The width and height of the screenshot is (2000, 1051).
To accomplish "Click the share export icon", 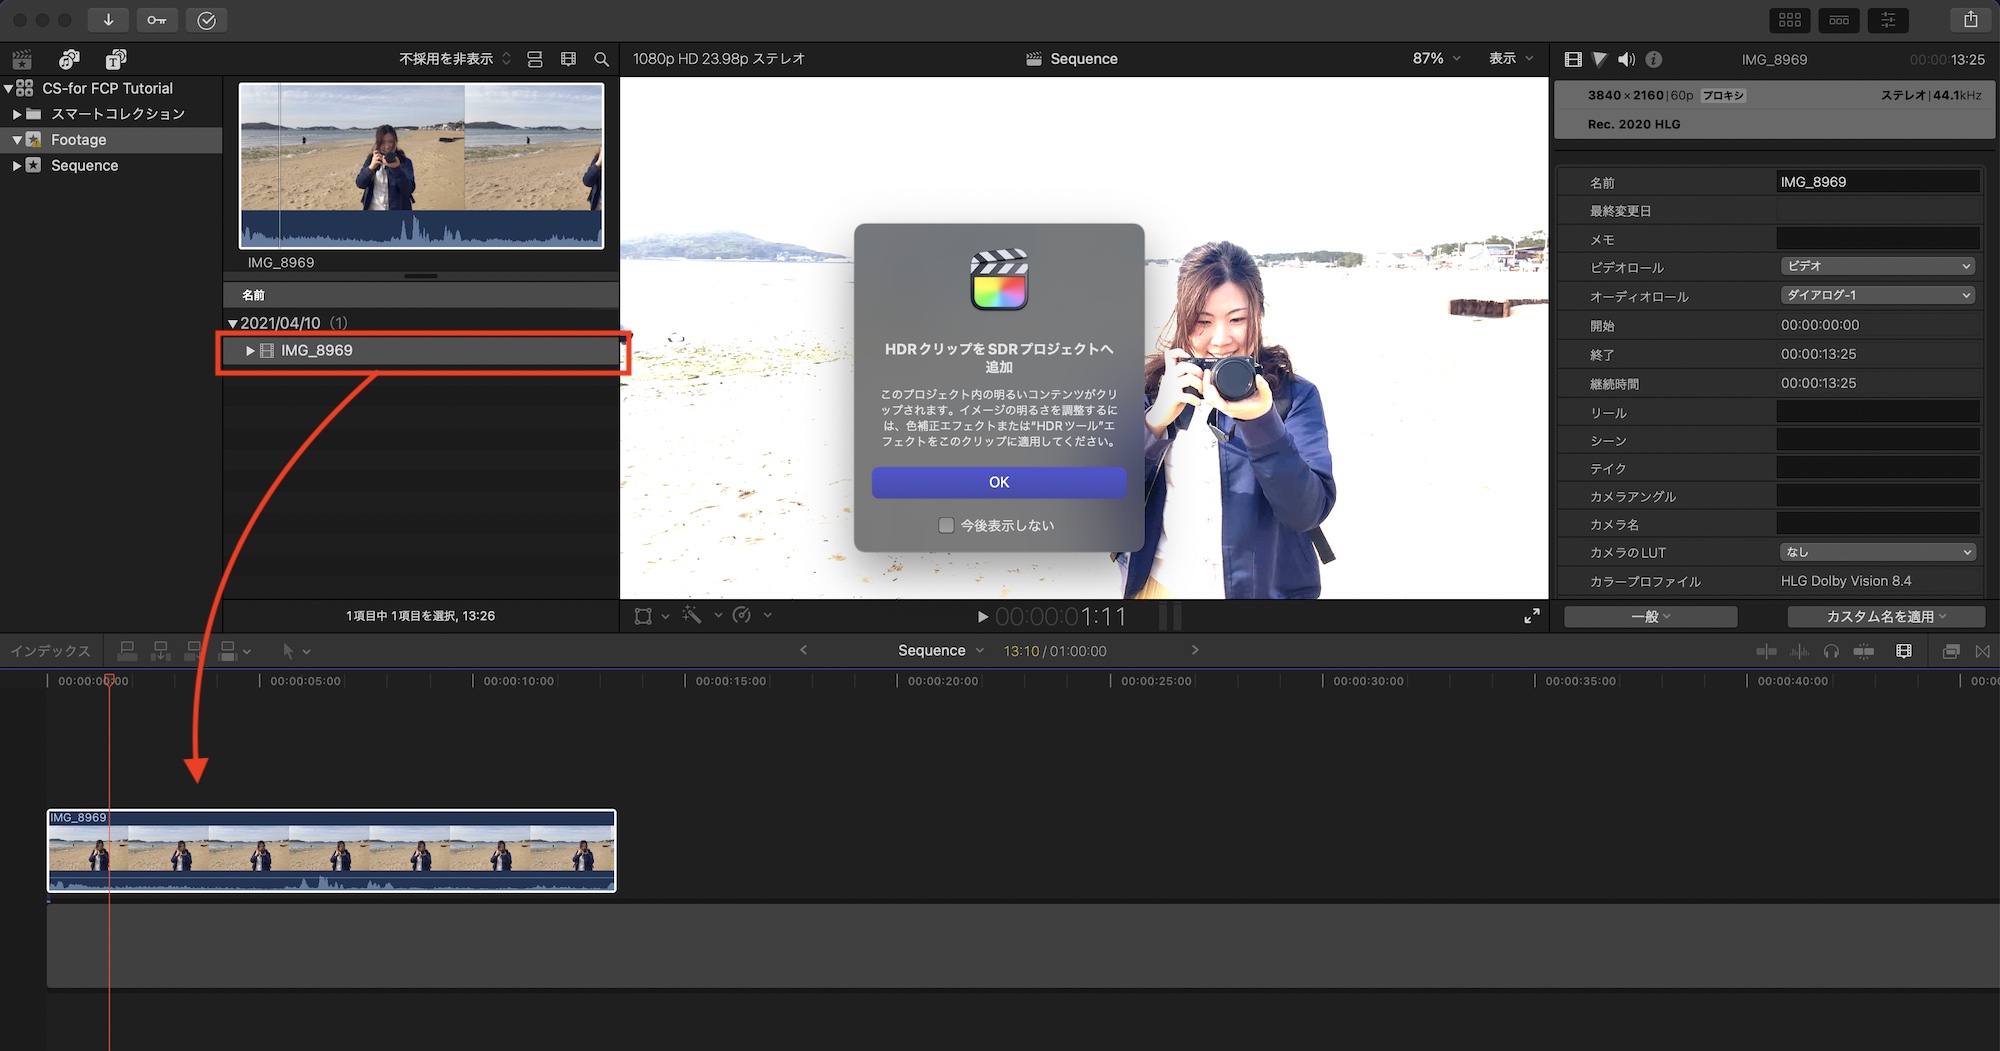I will (1970, 20).
